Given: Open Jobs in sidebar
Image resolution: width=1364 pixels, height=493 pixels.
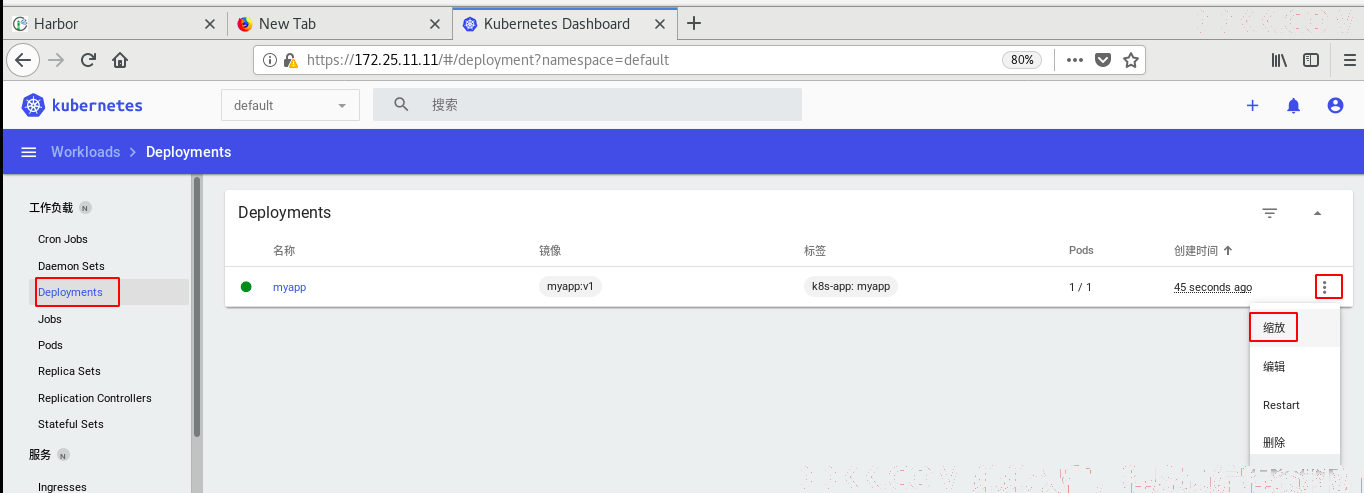Looking at the screenshot, I should pyautogui.click(x=50, y=319).
